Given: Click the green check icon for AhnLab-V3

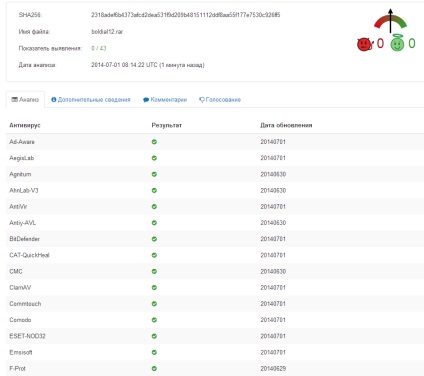Looking at the screenshot, I should tap(154, 190).
